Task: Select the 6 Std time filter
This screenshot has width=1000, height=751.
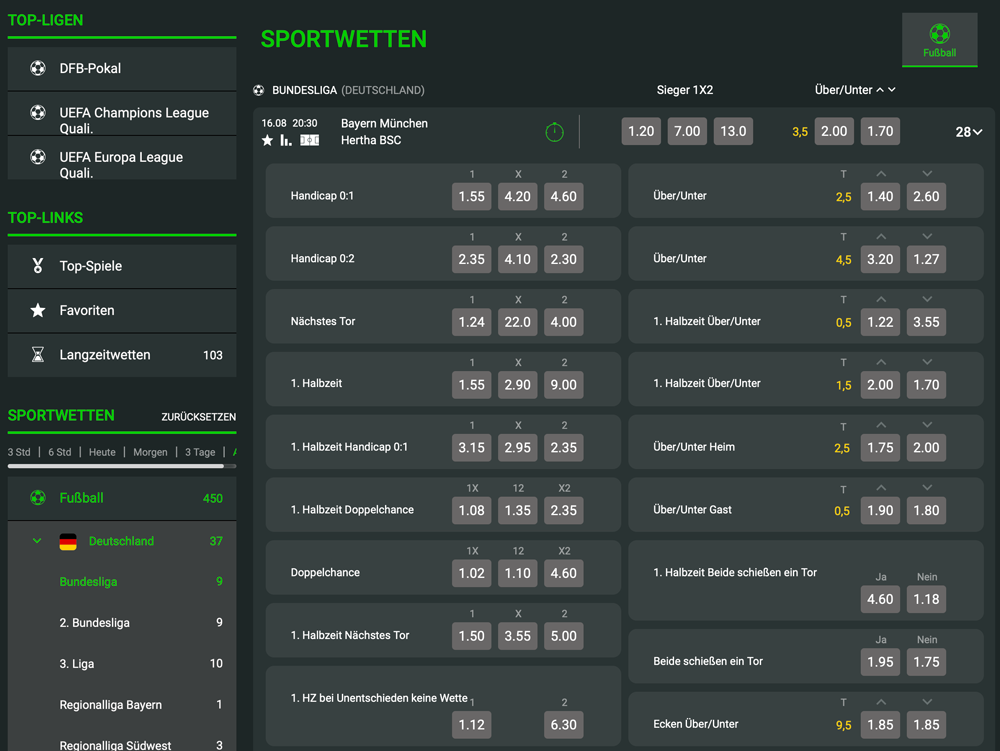Action: pyautogui.click(x=60, y=452)
